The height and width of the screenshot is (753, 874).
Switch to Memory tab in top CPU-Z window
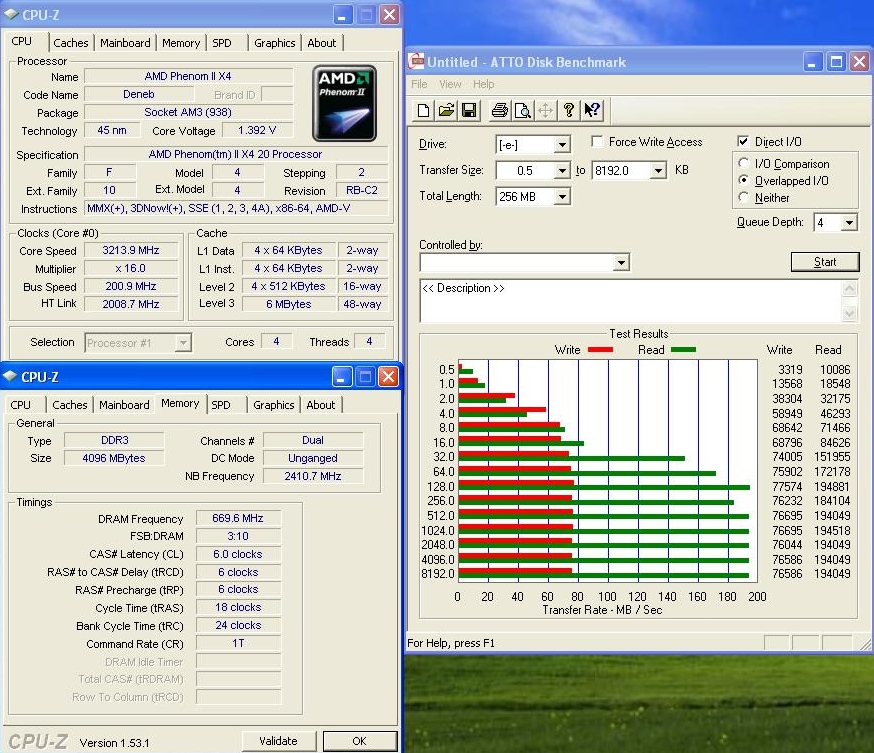click(181, 43)
